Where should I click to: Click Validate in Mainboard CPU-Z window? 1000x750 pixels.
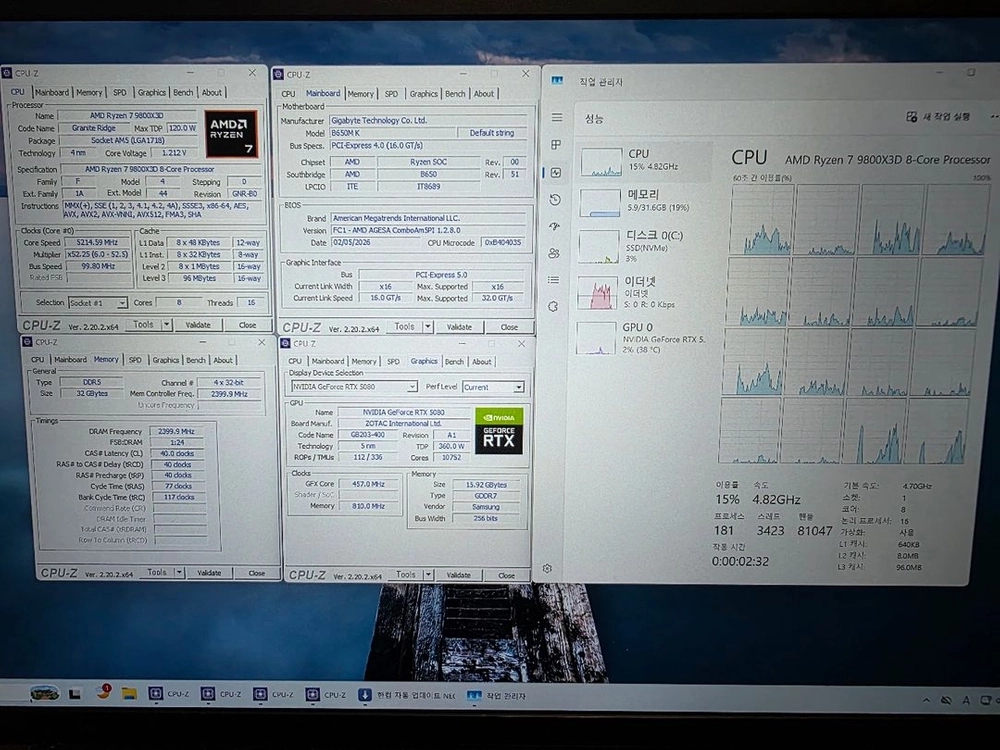click(459, 327)
